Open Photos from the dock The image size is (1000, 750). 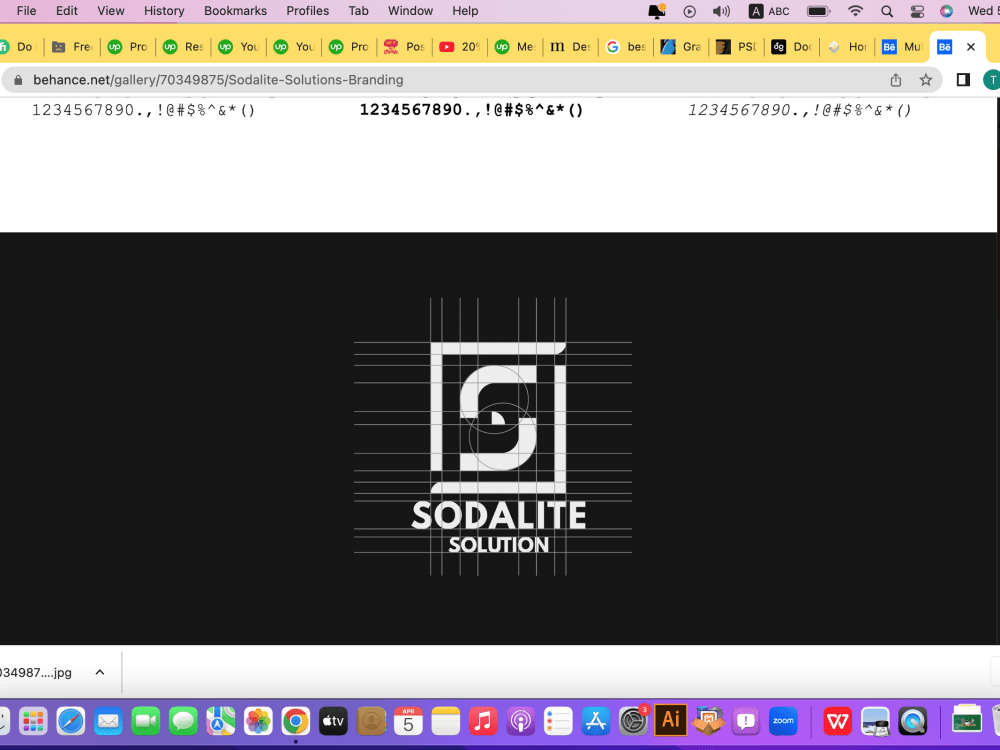click(x=258, y=721)
